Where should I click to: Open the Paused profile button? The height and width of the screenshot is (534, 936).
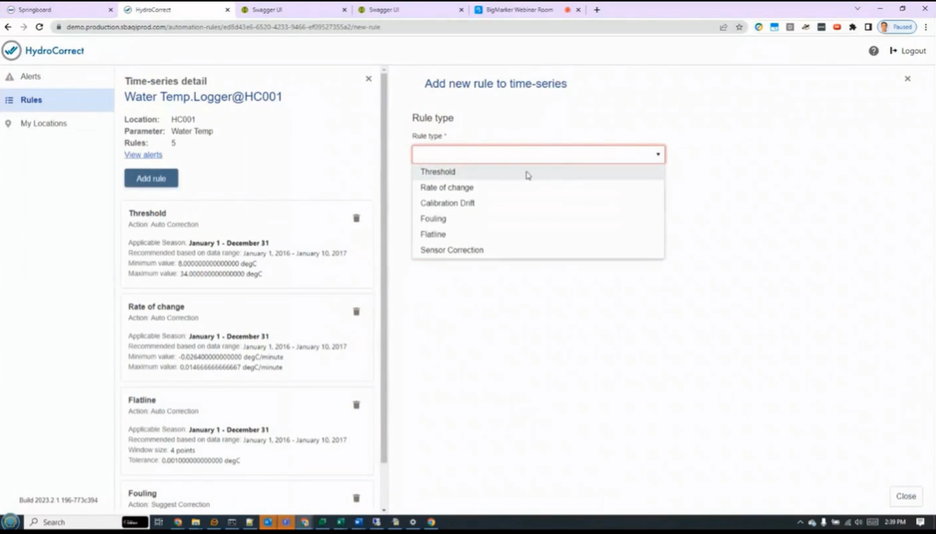tap(897, 27)
